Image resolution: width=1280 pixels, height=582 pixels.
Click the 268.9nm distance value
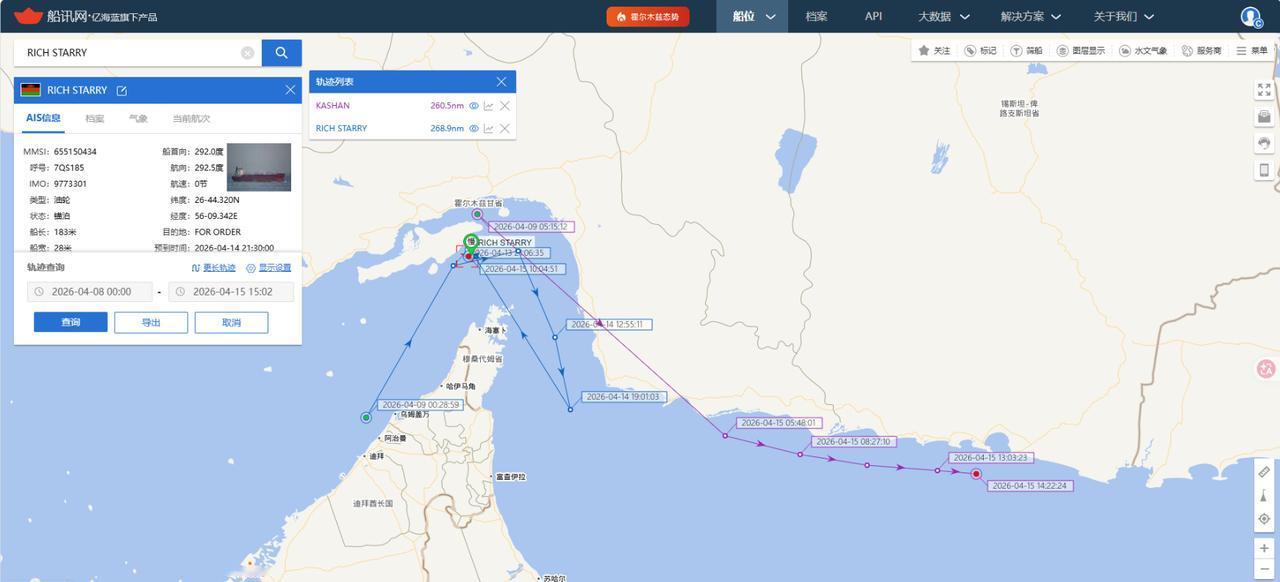pyautogui.click(x=447, y=128)
